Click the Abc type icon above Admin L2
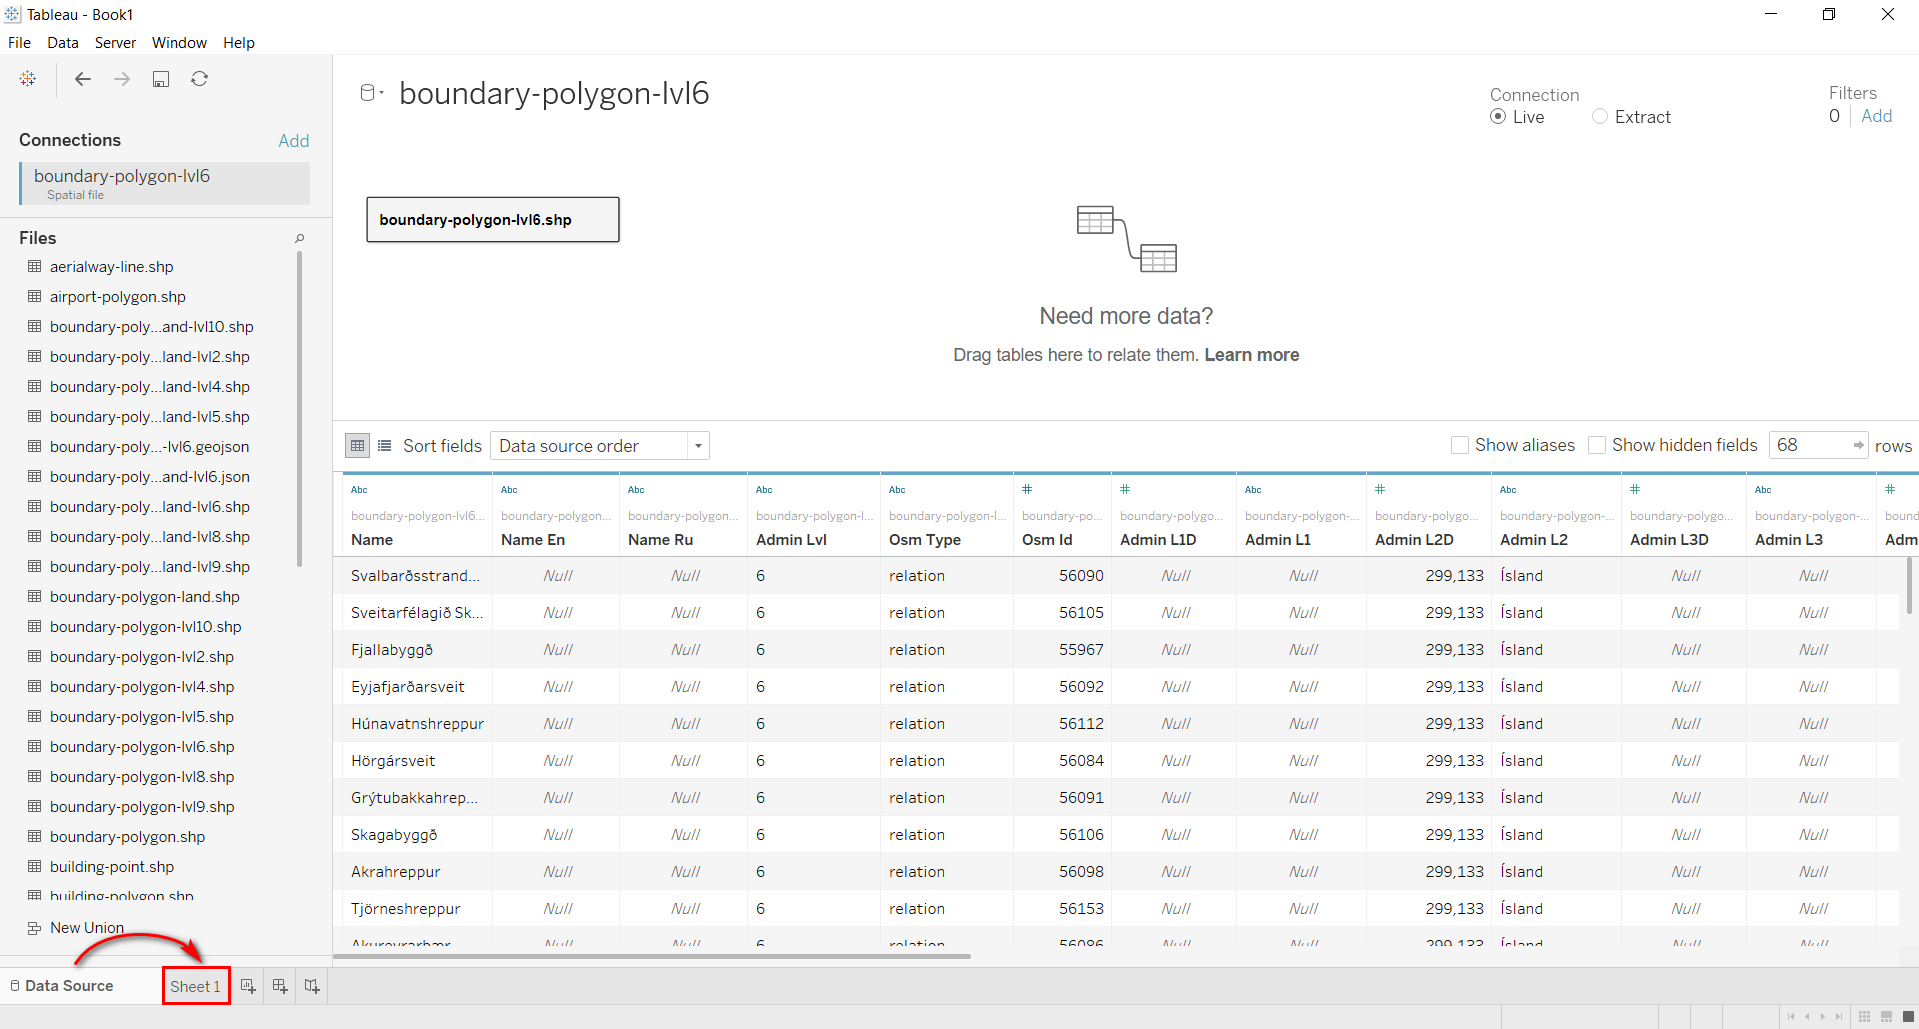1919x1029 pixels. 1508,490
